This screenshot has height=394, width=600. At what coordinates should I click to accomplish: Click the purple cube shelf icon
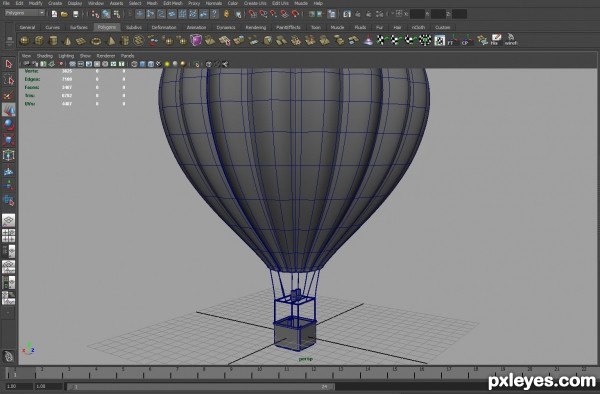pyautogui.click(x=196, y=40)
